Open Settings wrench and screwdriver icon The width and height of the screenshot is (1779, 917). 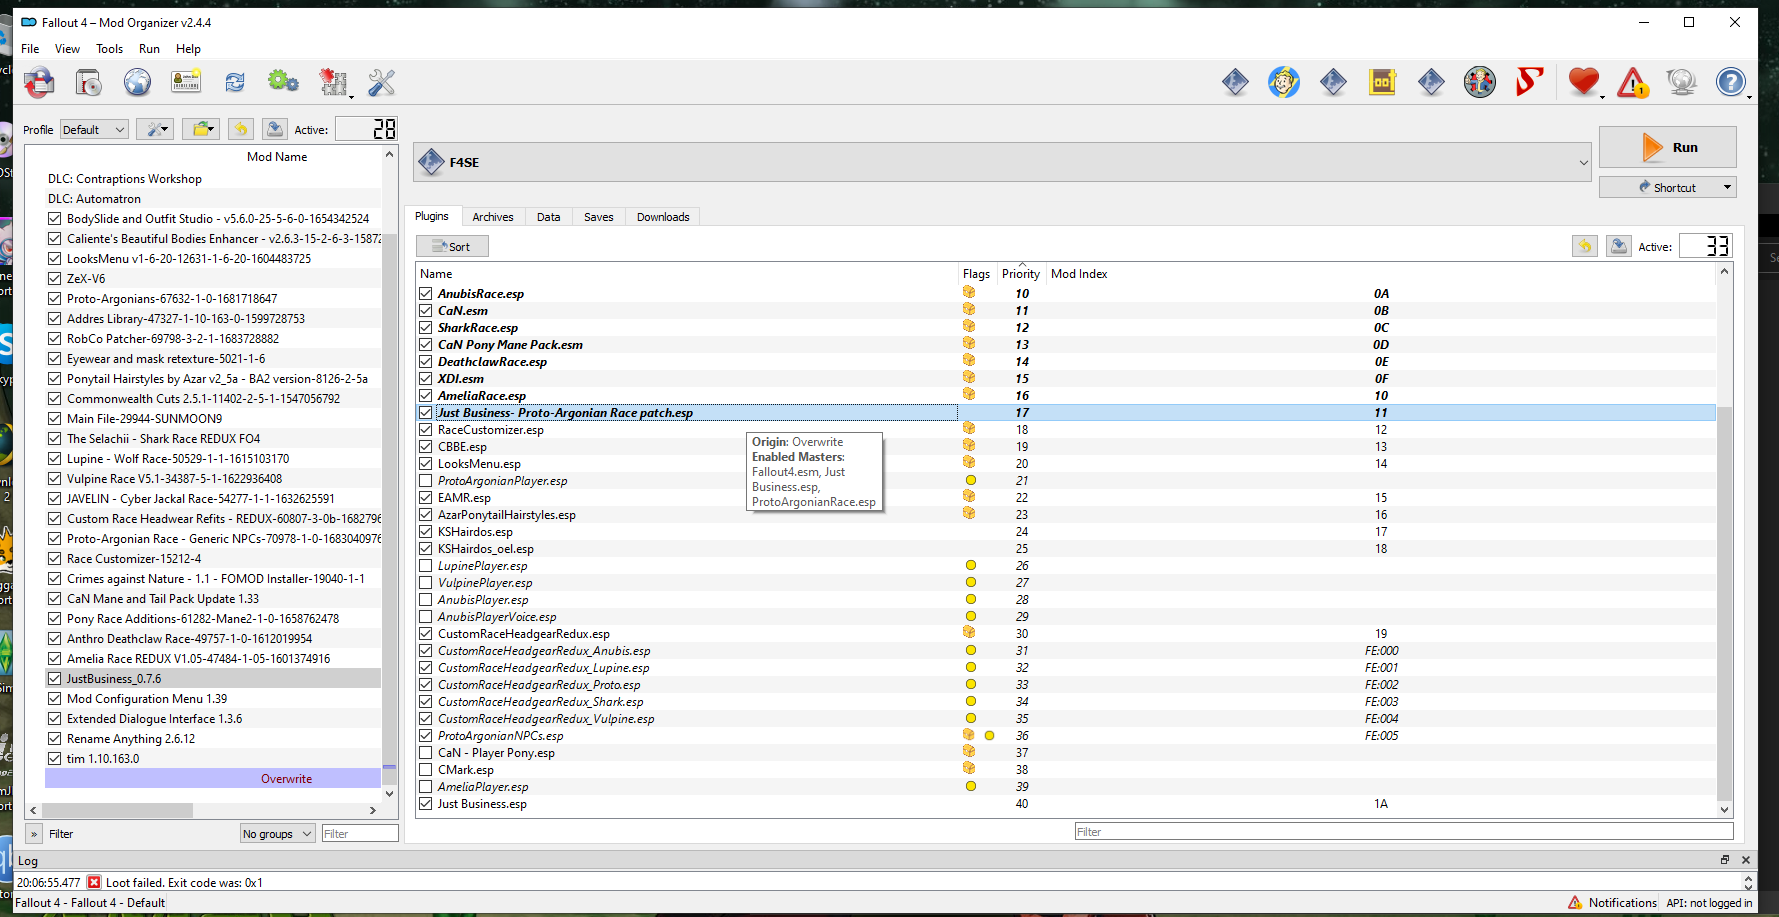point(381,82)
